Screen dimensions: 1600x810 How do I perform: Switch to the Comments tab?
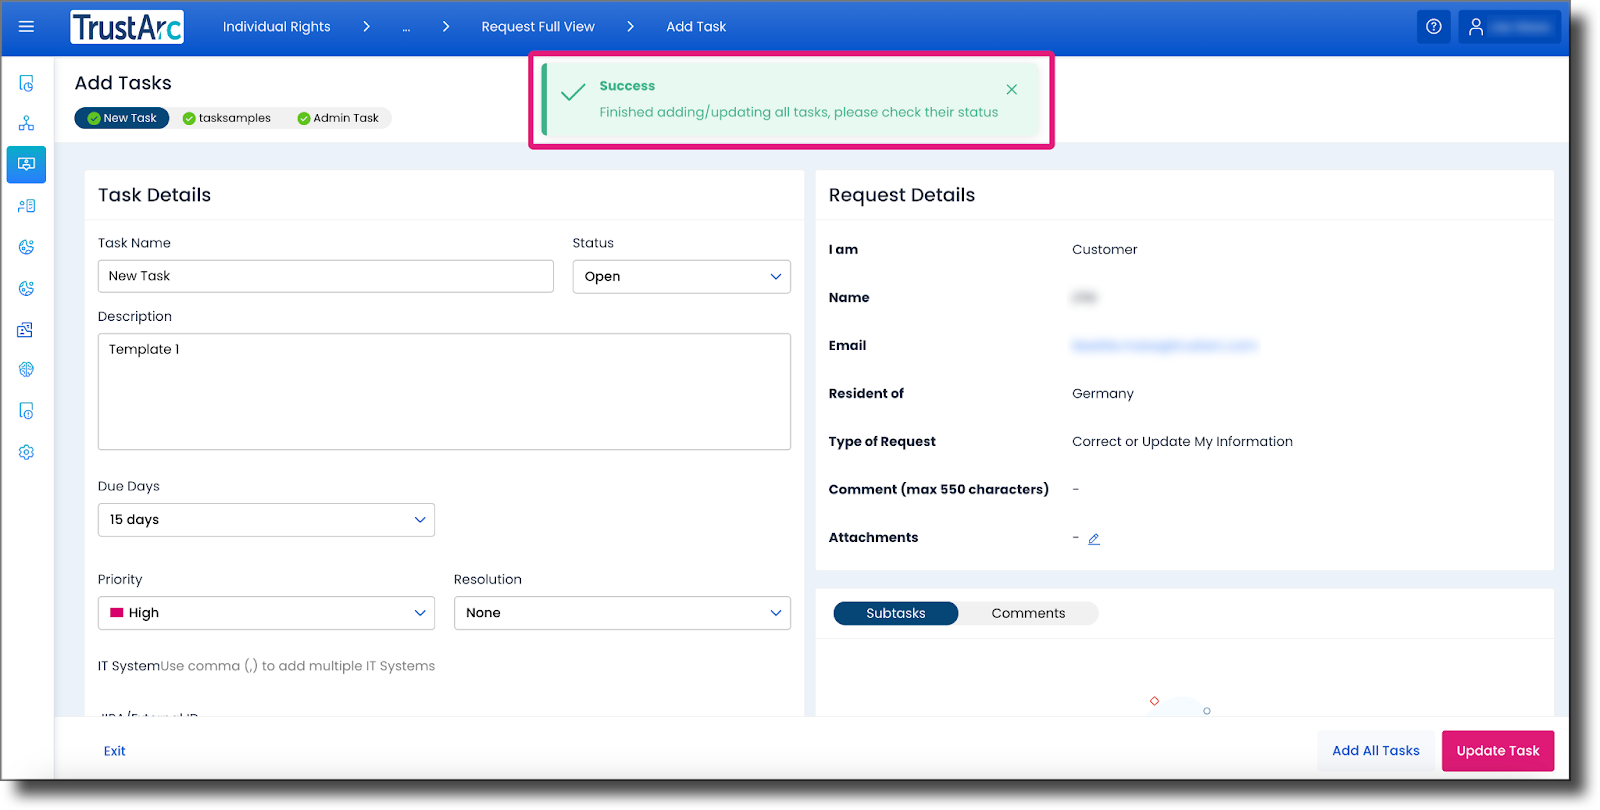[1028, 613]
